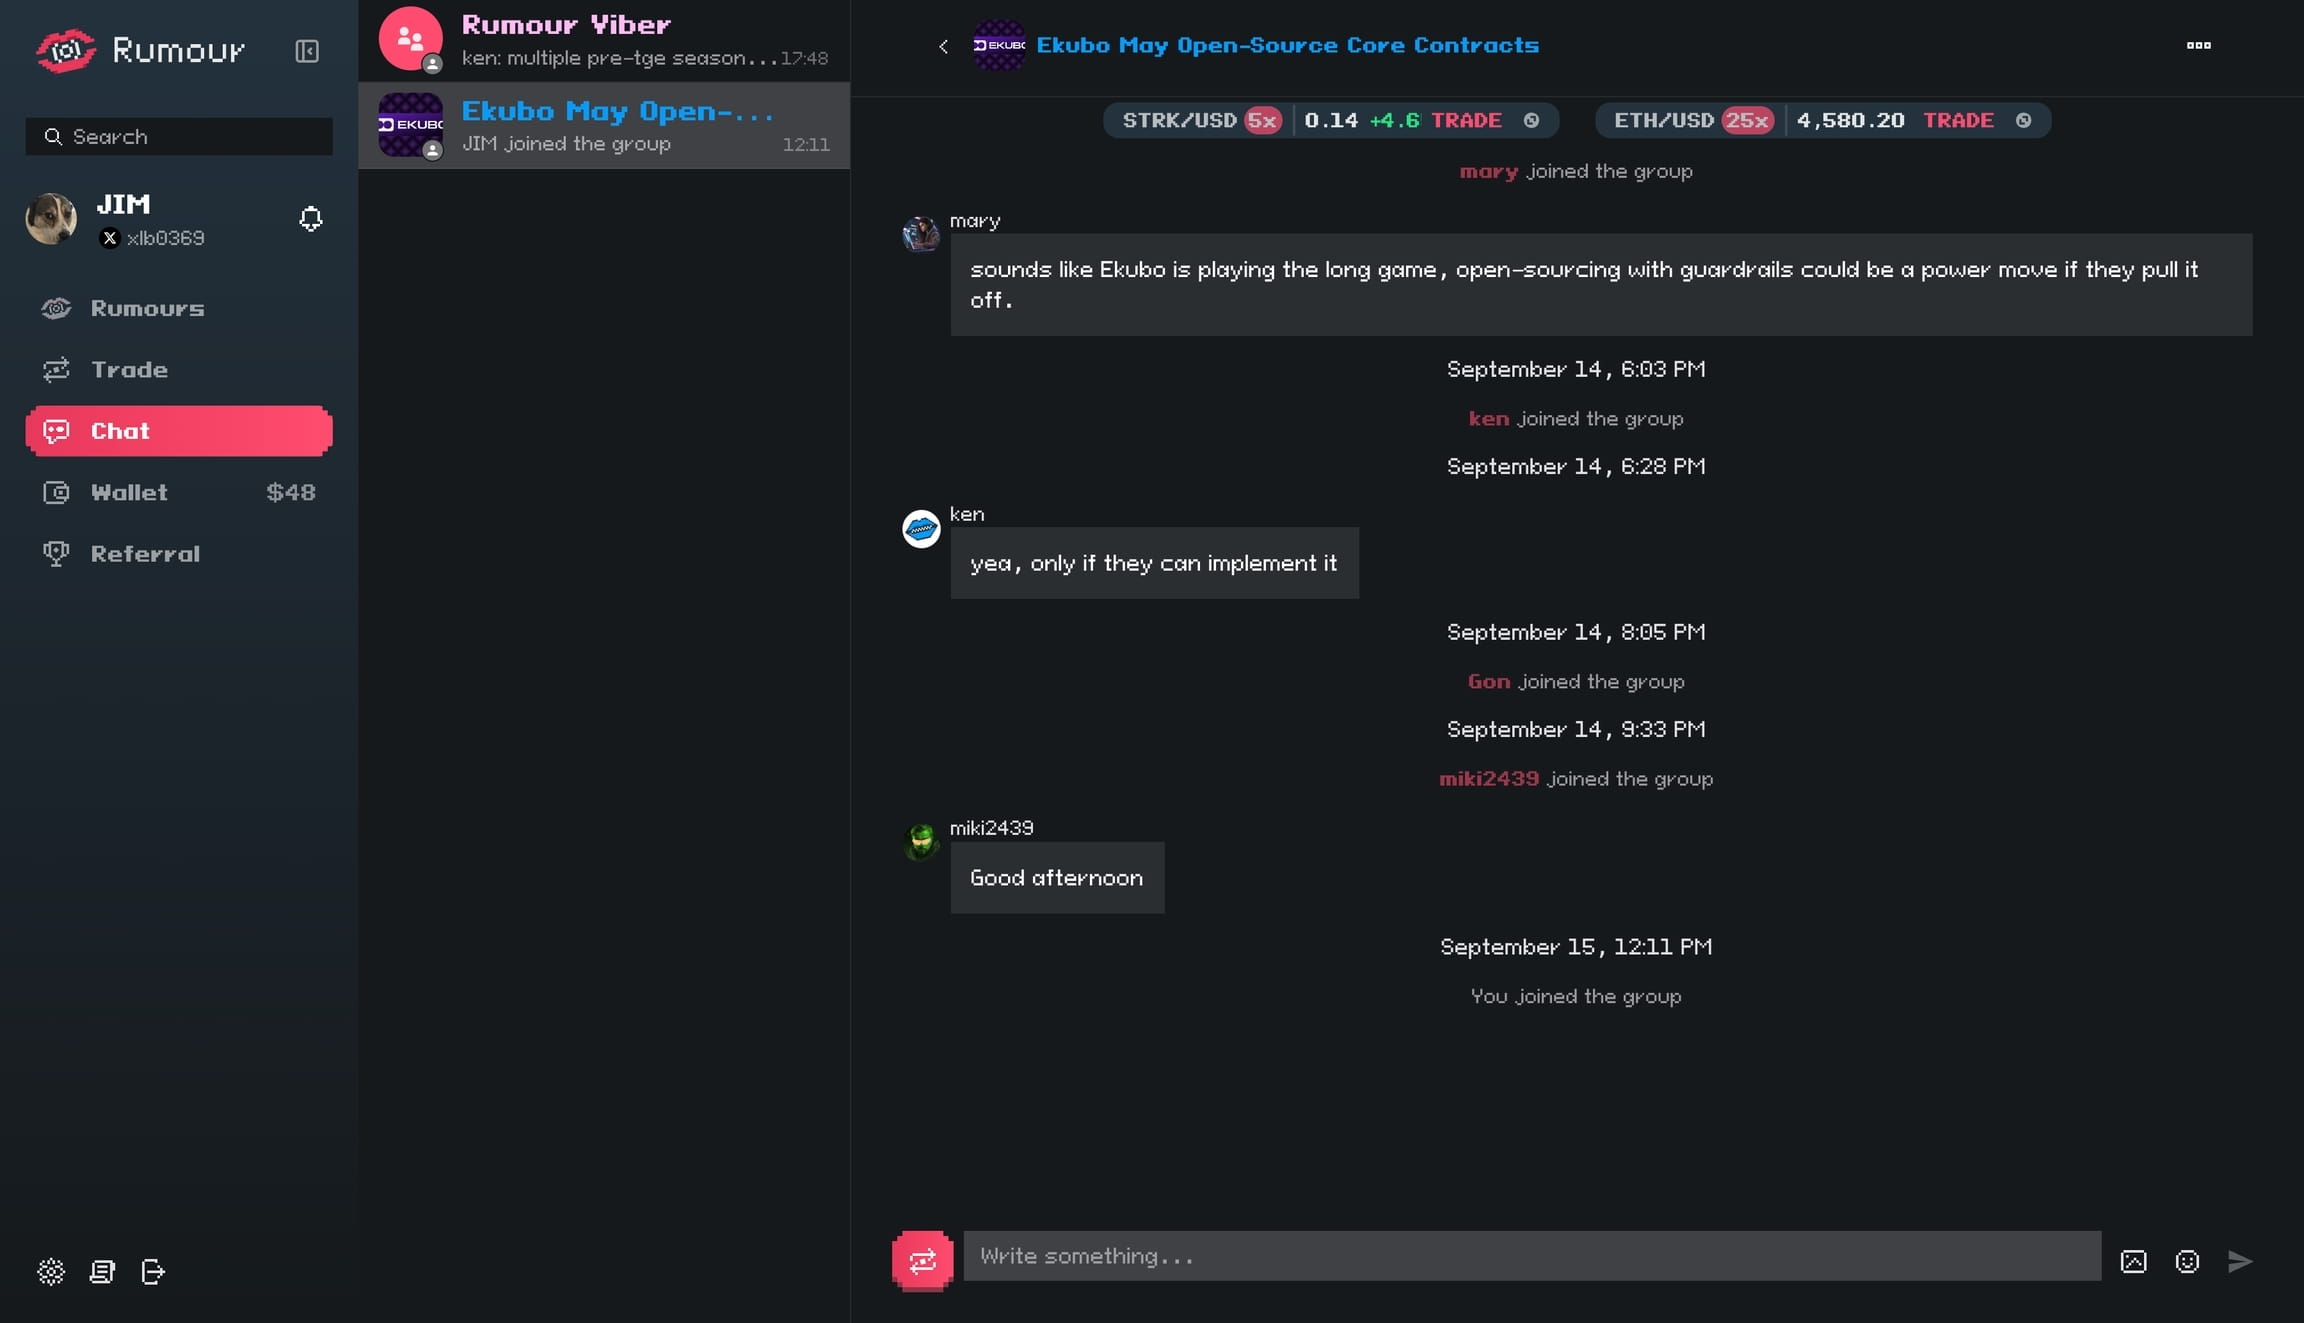The height and width of the screenshot is (1323, 2304).
Task: Click the image attachment icon
Action: 2133,1261
